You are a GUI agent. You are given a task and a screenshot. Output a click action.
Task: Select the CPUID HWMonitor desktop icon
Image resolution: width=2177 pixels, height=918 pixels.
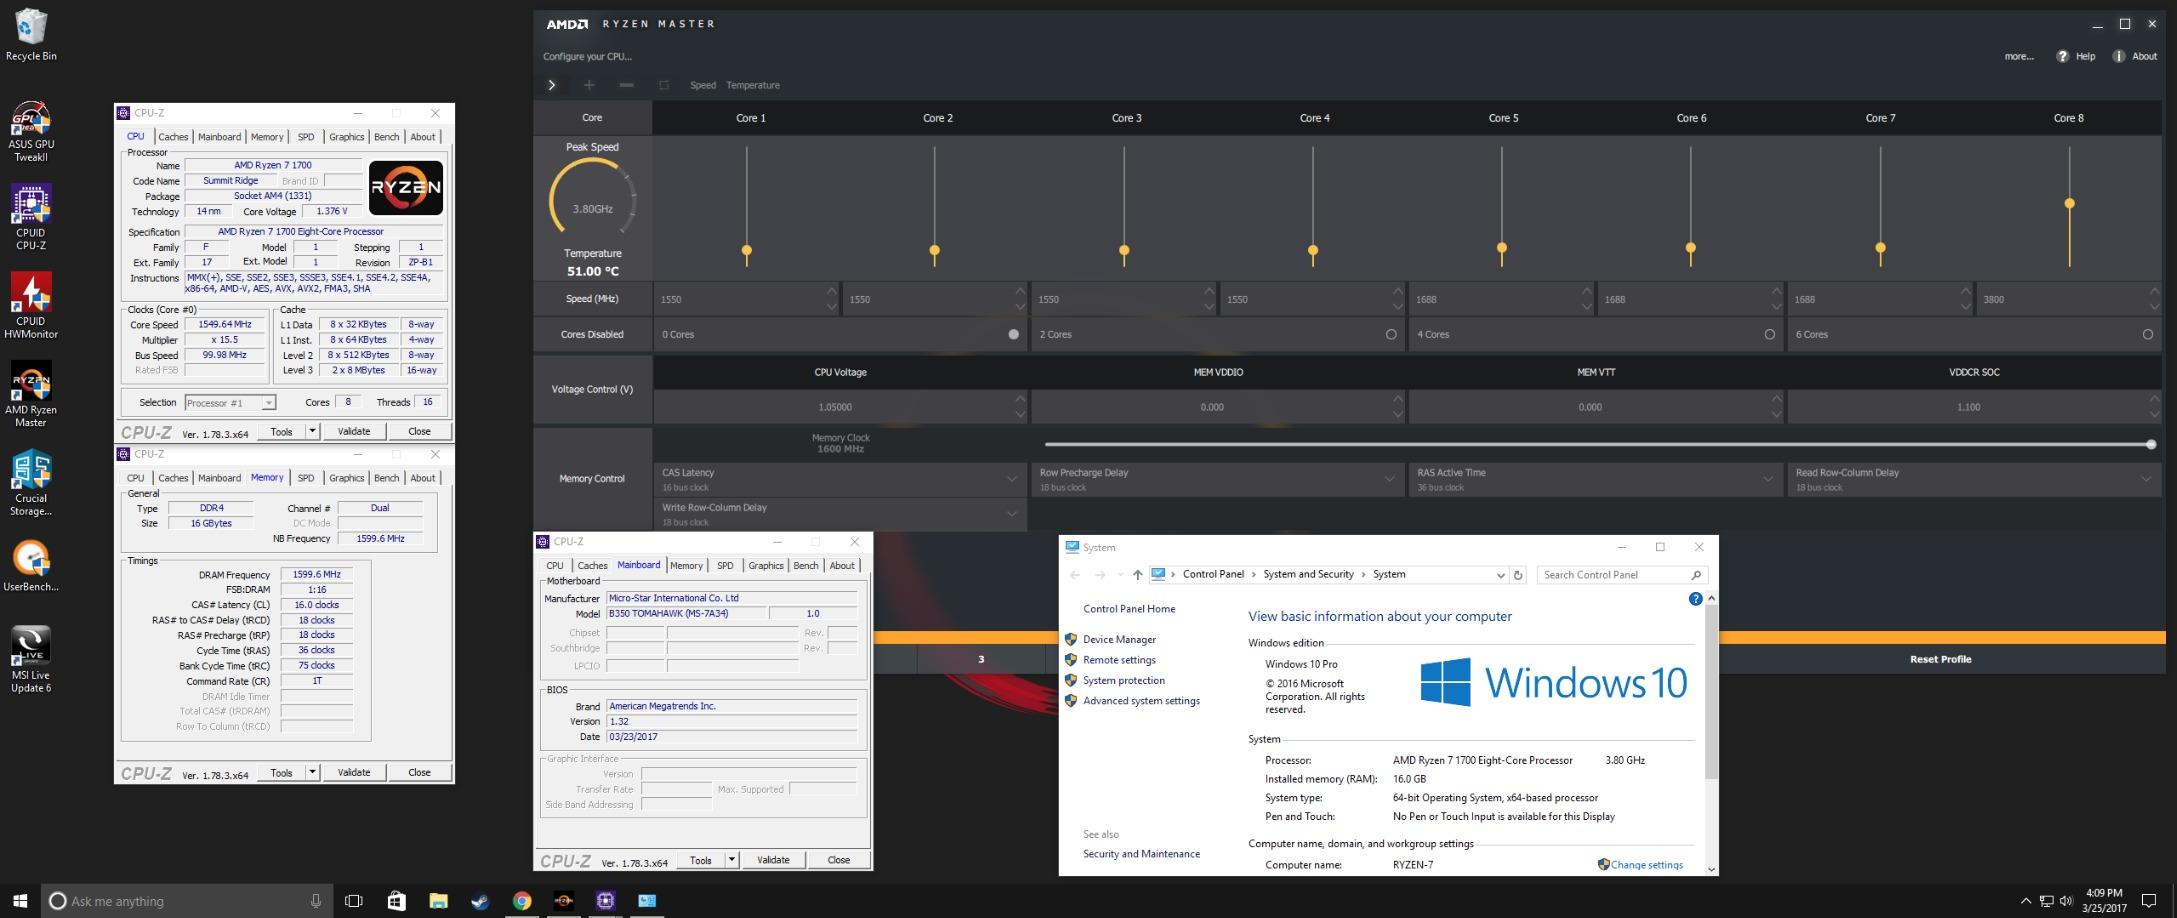31,306
